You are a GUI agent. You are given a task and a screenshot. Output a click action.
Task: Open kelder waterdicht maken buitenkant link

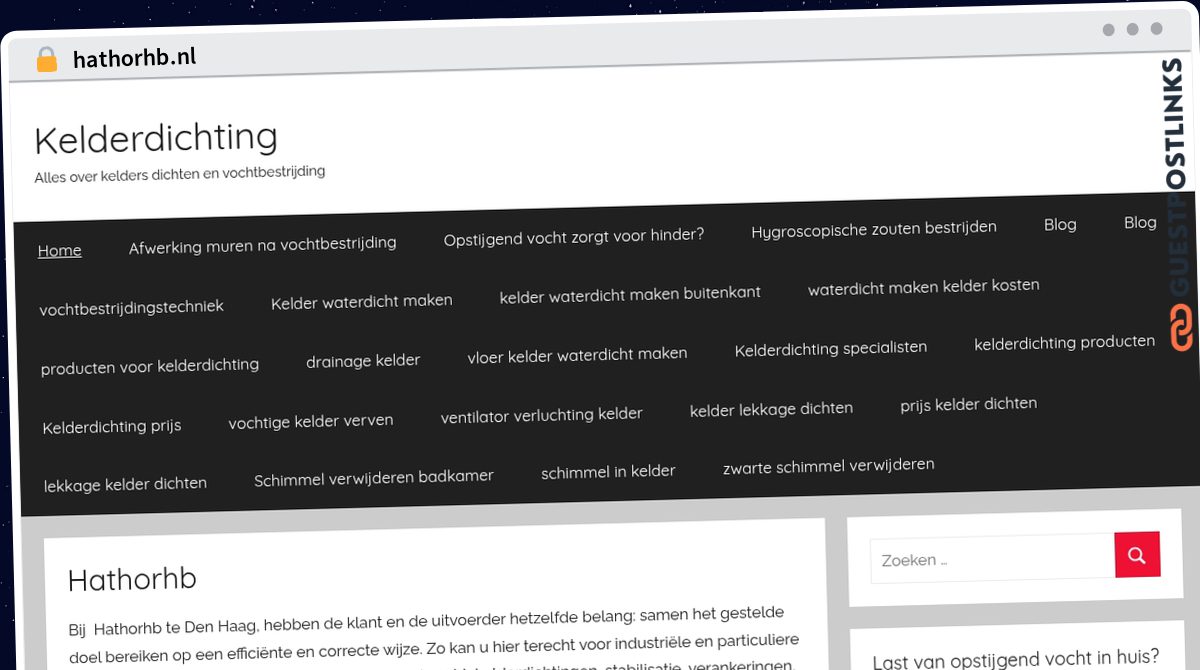coord(630,294)
